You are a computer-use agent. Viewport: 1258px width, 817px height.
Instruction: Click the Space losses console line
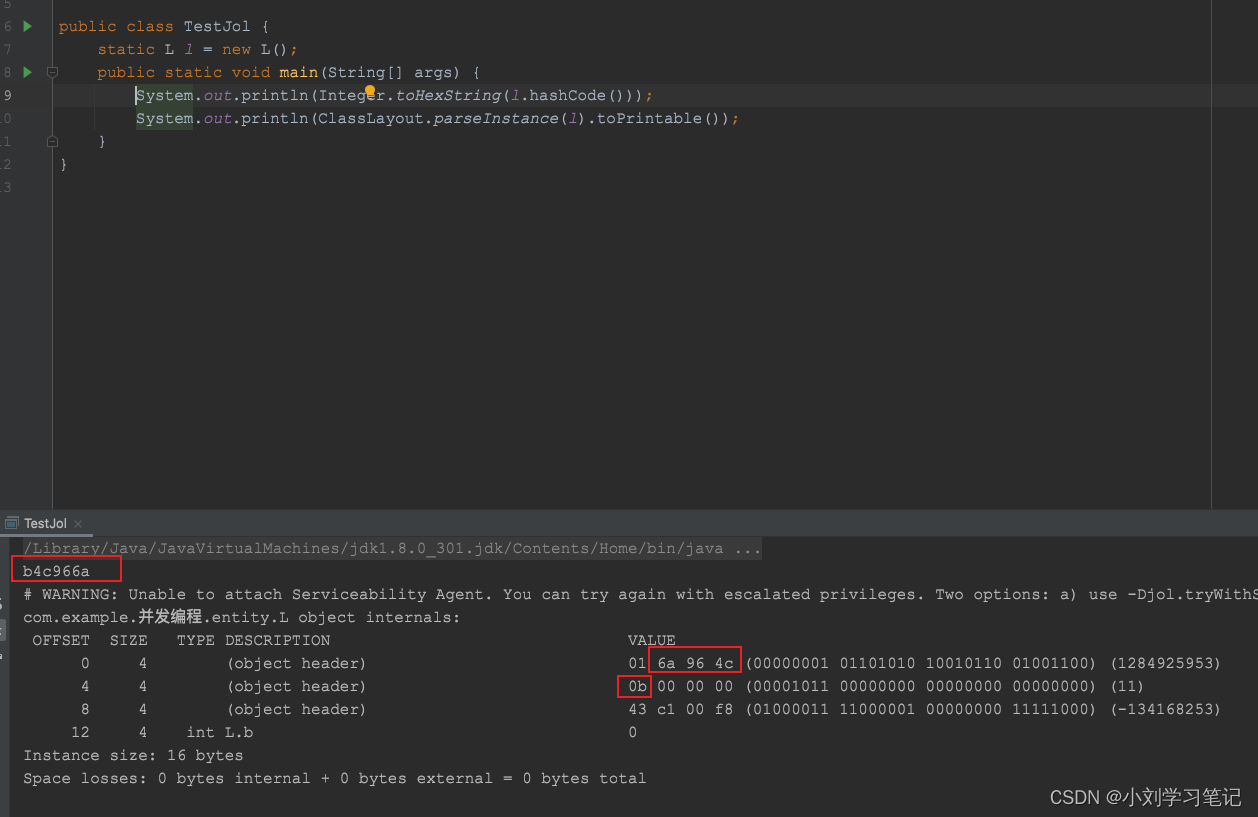(x=335, y=778)
